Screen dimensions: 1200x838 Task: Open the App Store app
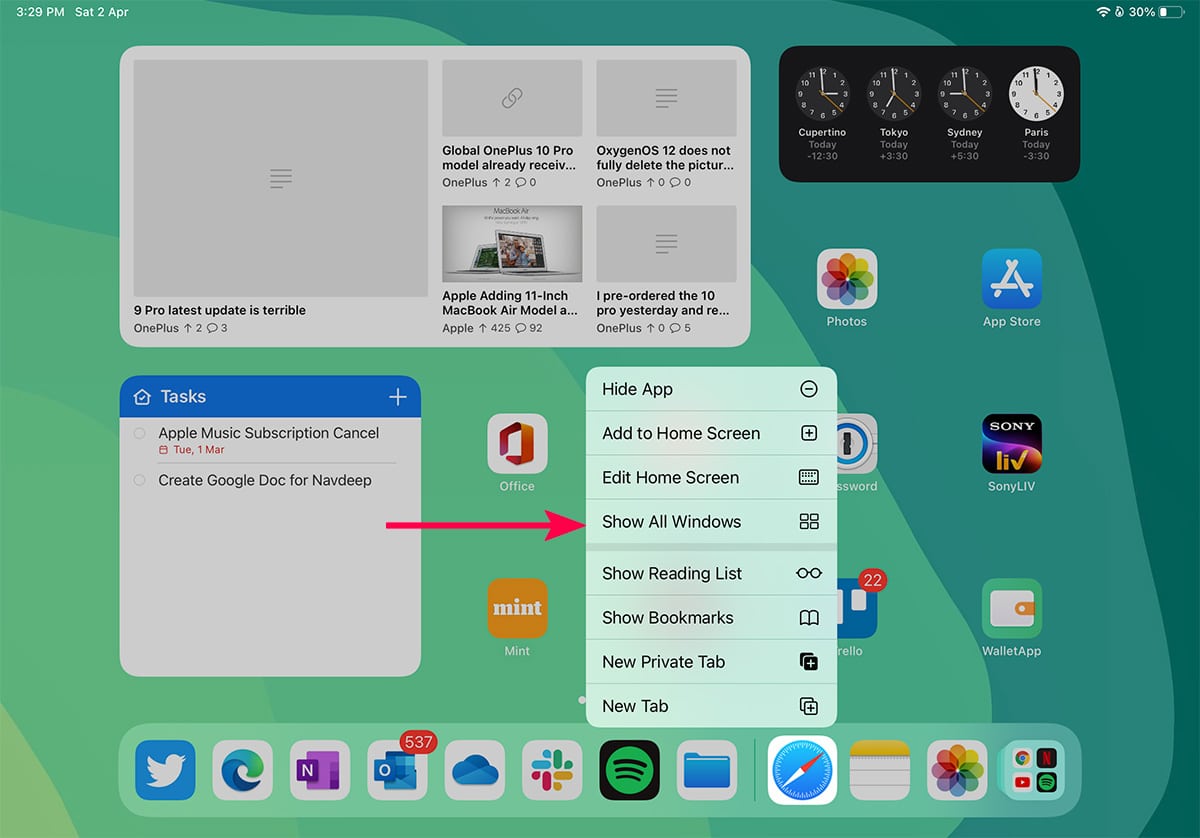pos(1011,279)
